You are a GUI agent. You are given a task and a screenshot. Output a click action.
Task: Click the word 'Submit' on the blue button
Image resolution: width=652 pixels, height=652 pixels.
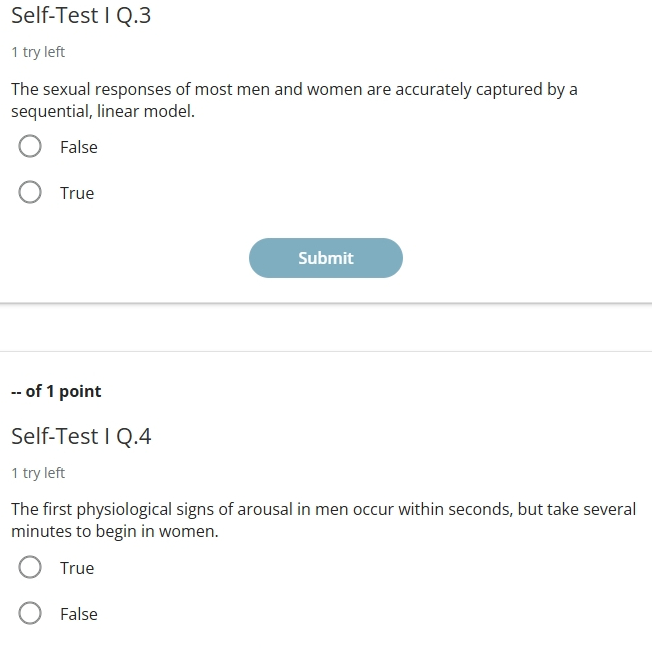coord(326,258)
